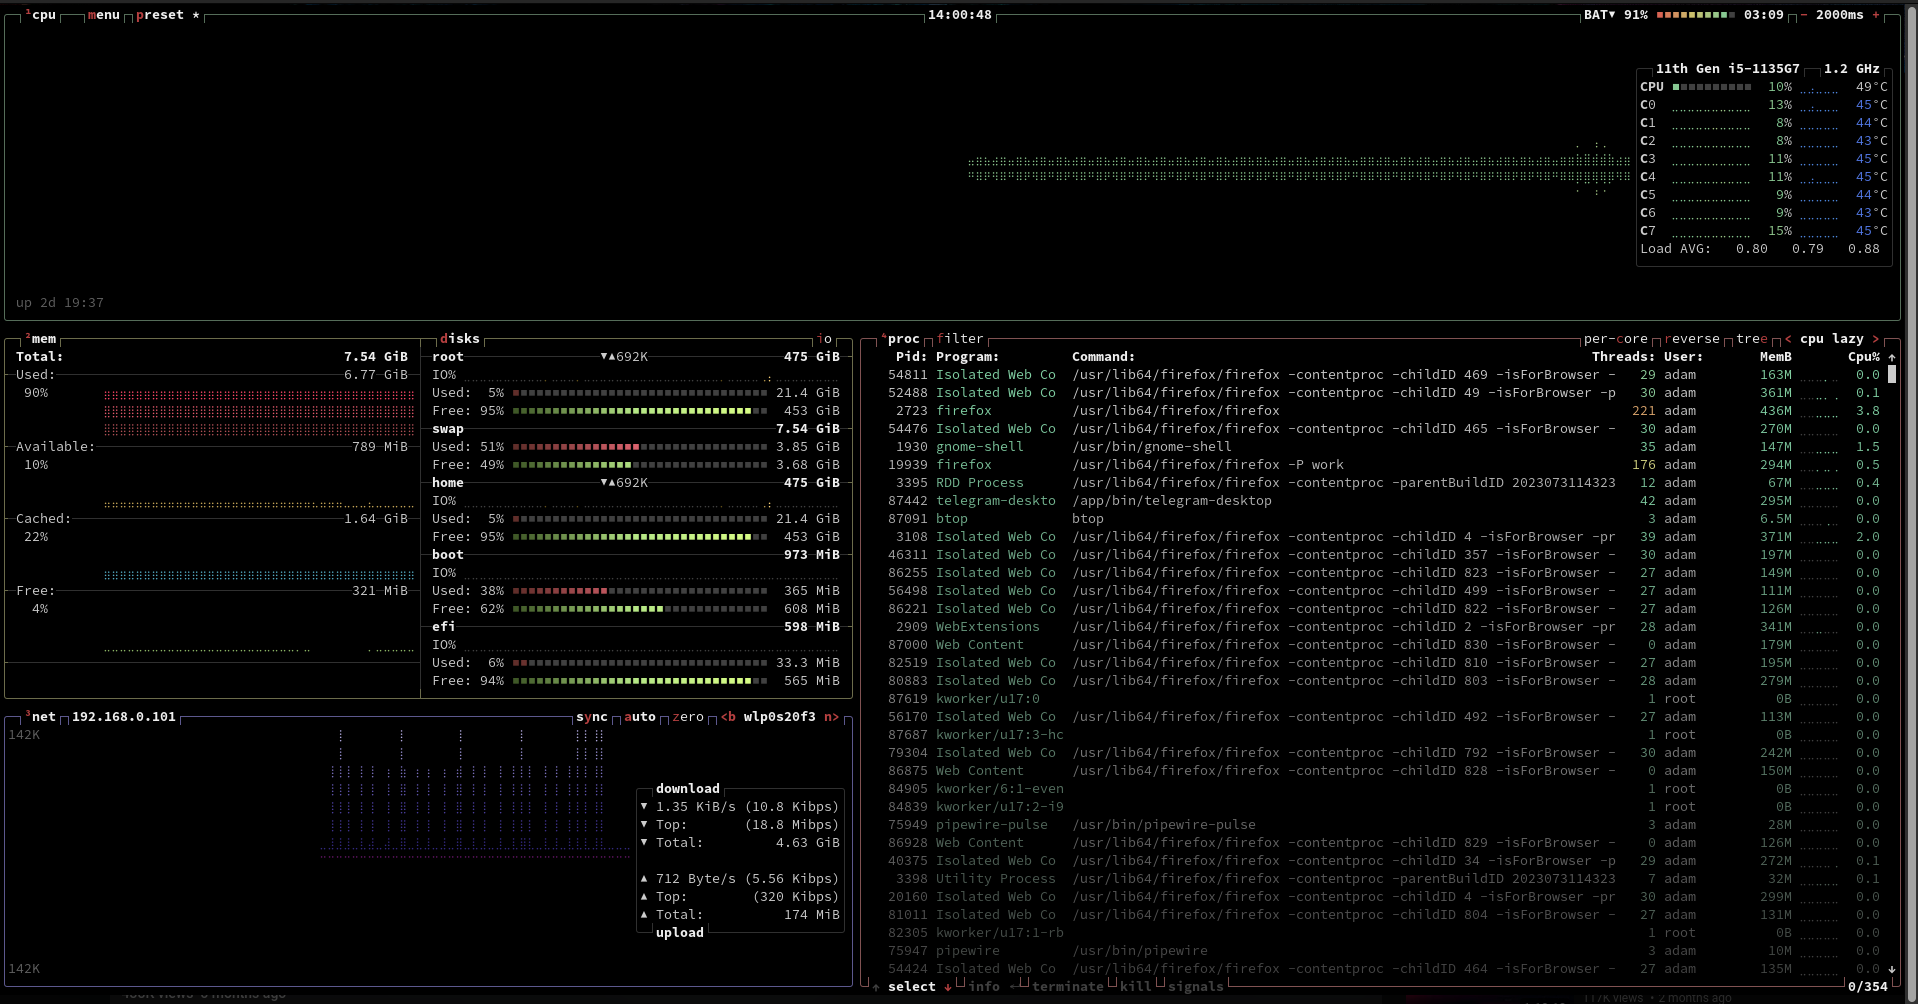Decrease update interval with the minus icon

tap(1804, 15)
